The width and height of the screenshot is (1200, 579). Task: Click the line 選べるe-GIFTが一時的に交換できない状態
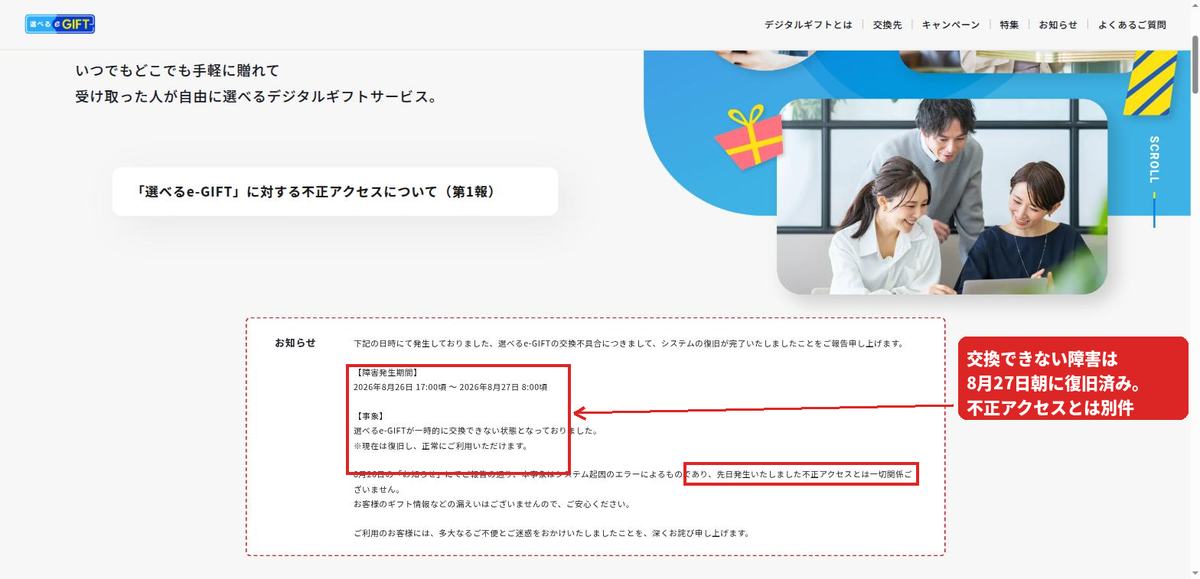(x=475, y=431)
